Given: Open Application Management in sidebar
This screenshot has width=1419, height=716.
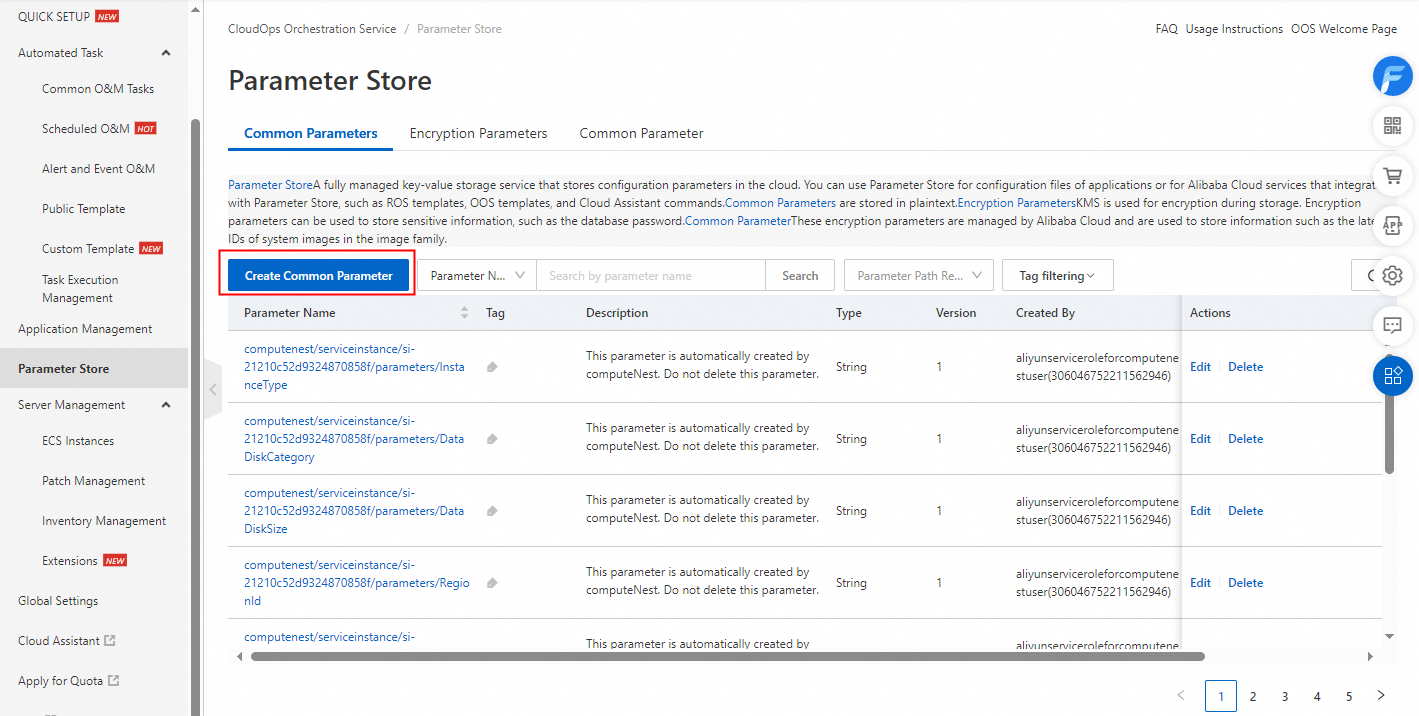Looking at the screenshot, I should [85, 329].
